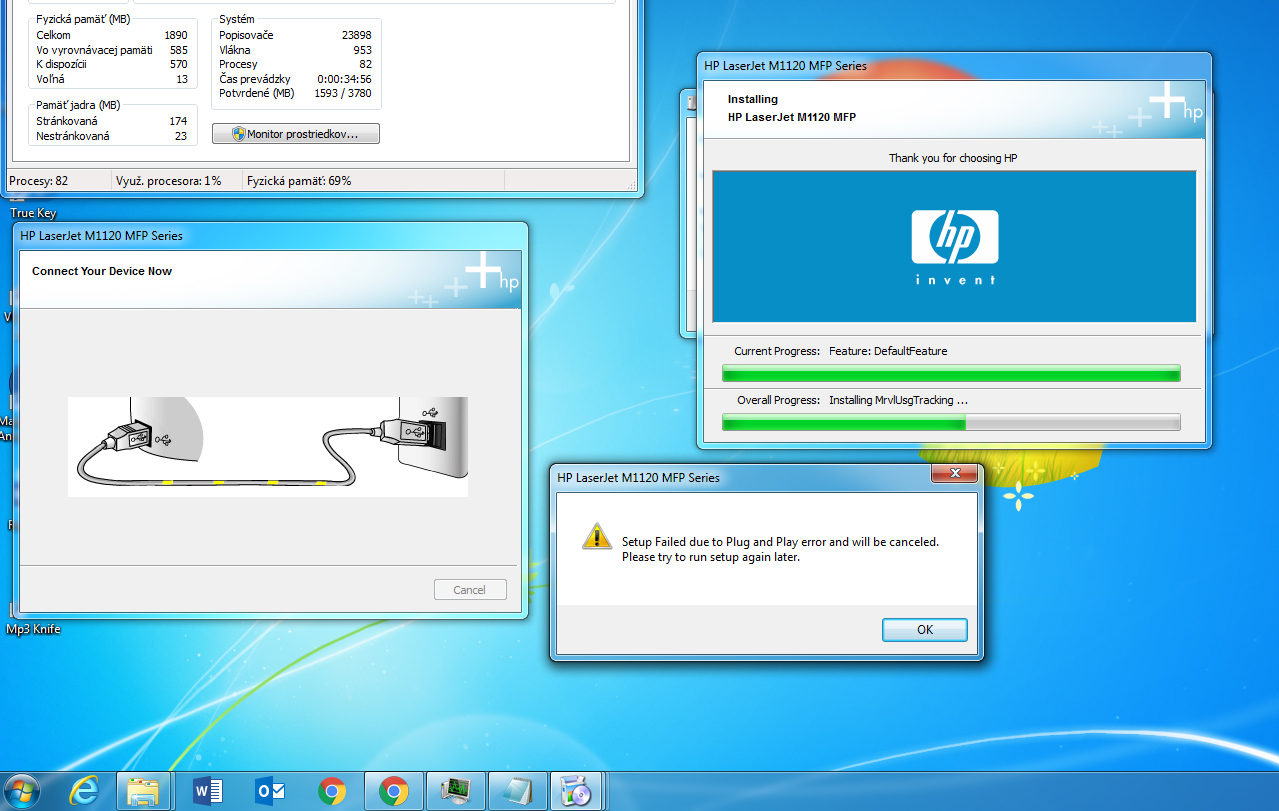Click the Installing window title bar
The height and width of the screenshot is (811, 1279).
click(953, 66)
